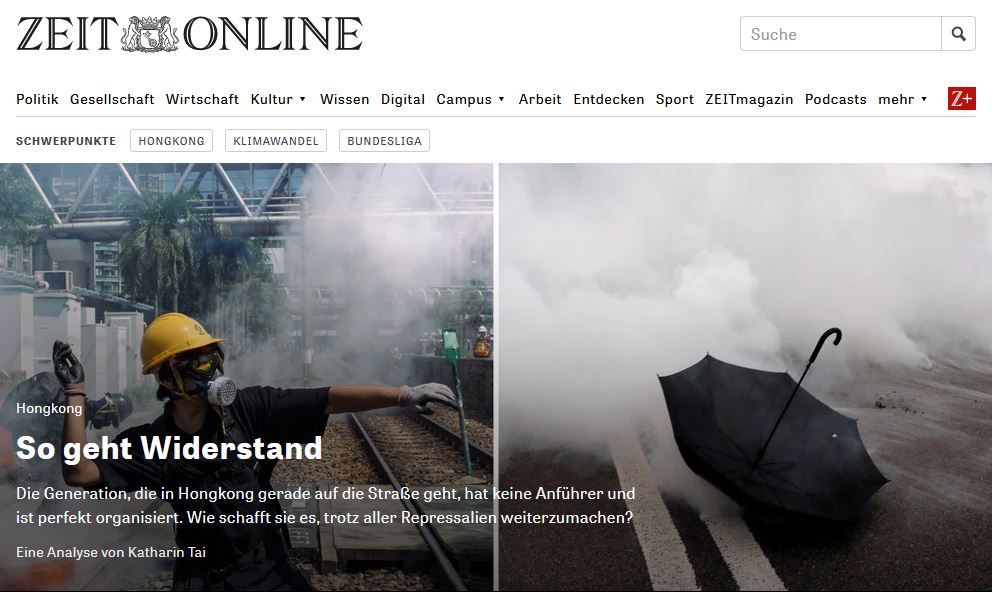Select the KLIMAWANDEL topic tag

(276, 140)
